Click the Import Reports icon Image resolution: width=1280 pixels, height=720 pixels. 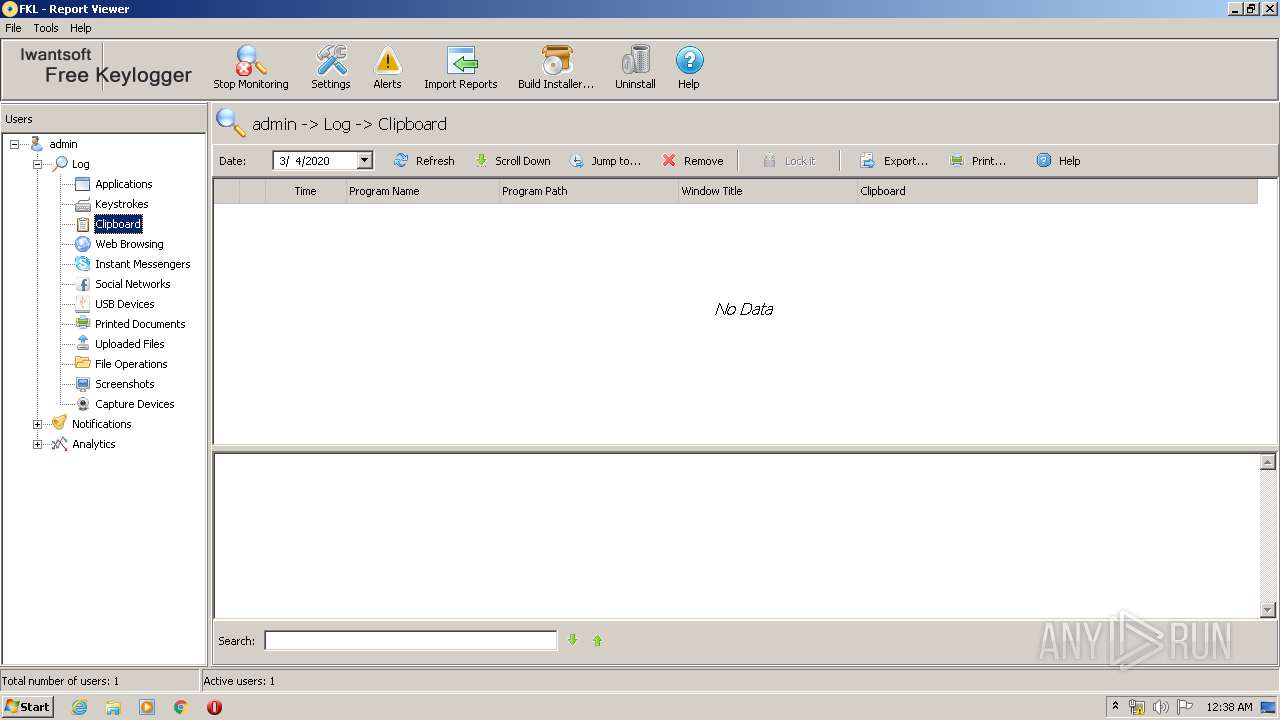click(461, 67)
